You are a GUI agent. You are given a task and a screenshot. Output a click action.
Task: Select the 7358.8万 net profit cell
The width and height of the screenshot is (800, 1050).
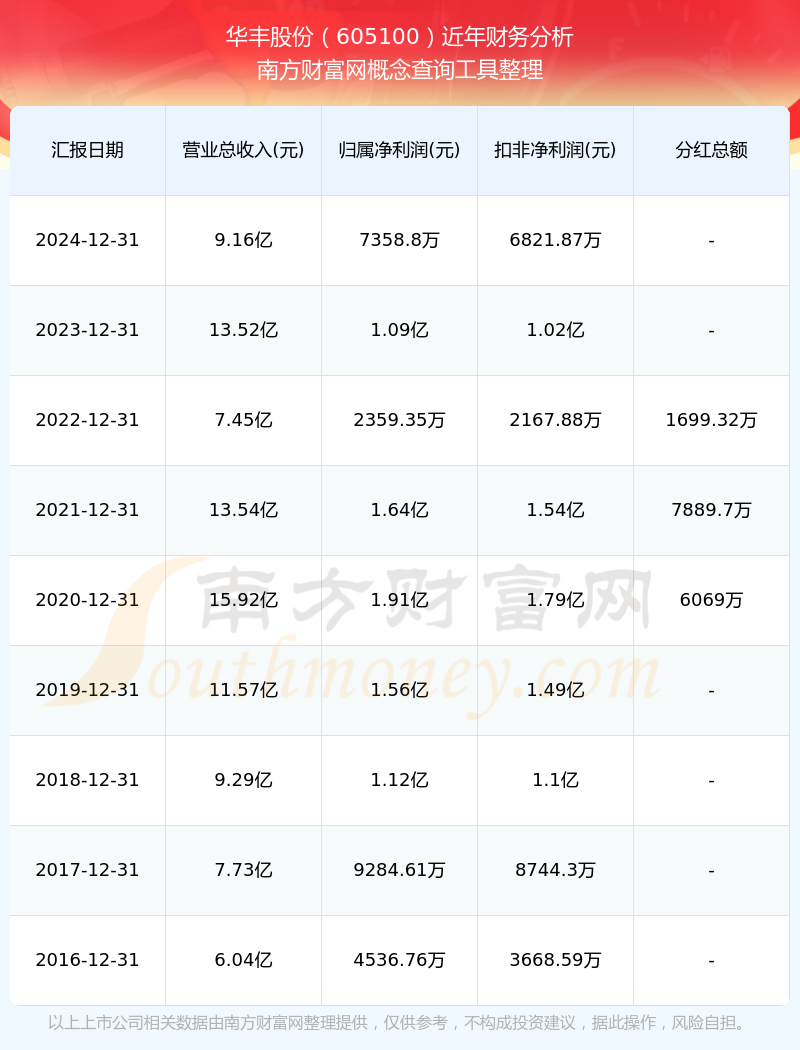click(x=400, y=240)
